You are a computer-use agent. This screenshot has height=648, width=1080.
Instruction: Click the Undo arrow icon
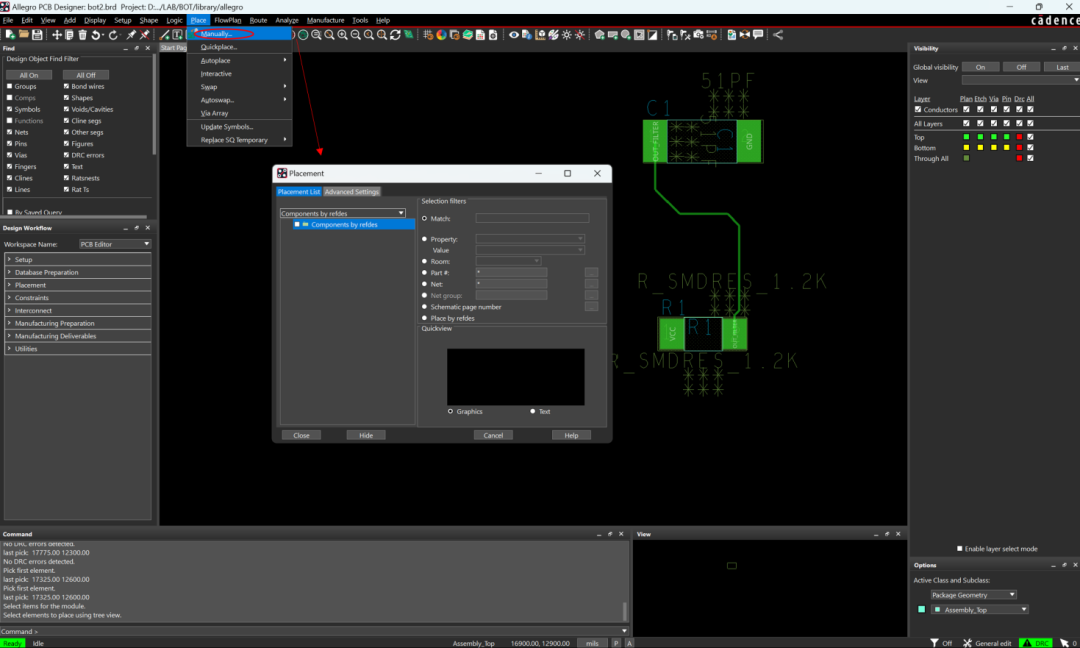pyautogui.click(x=96, y=35)
